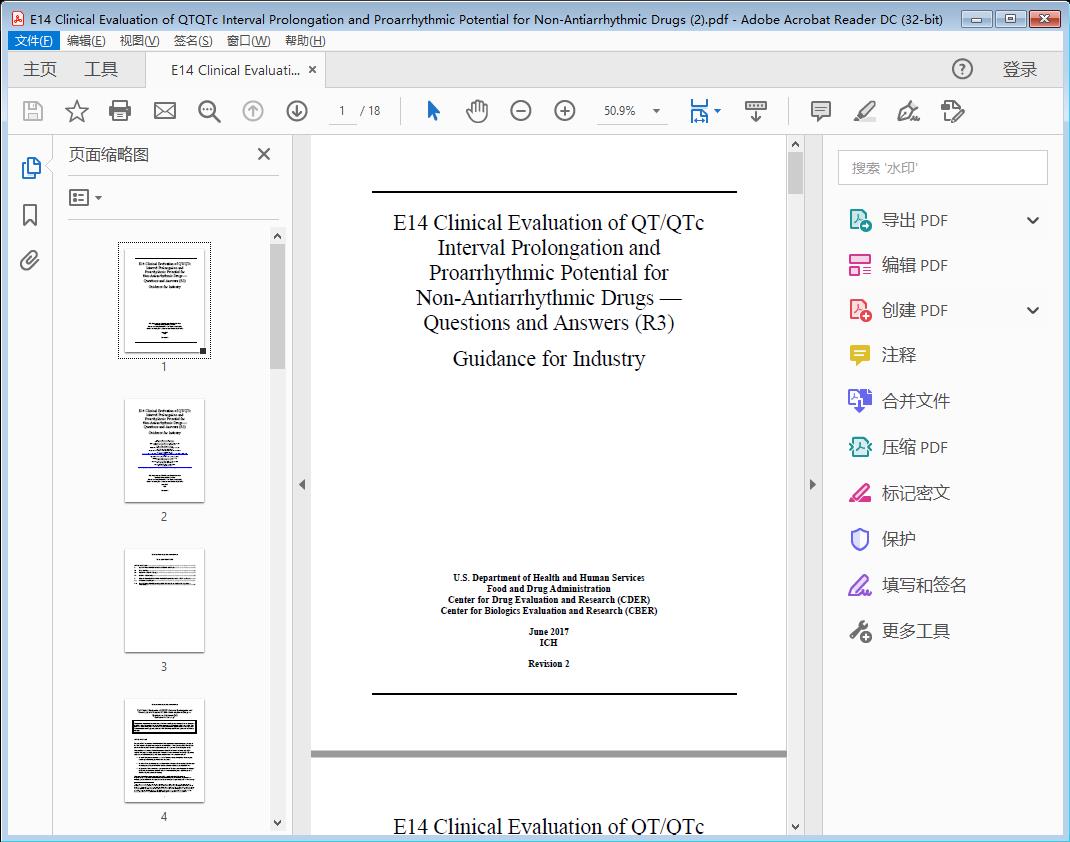This screenshot has height=842, width=1070.
Task: Select the Highlight text tool
Action: [x=863, y=111]
